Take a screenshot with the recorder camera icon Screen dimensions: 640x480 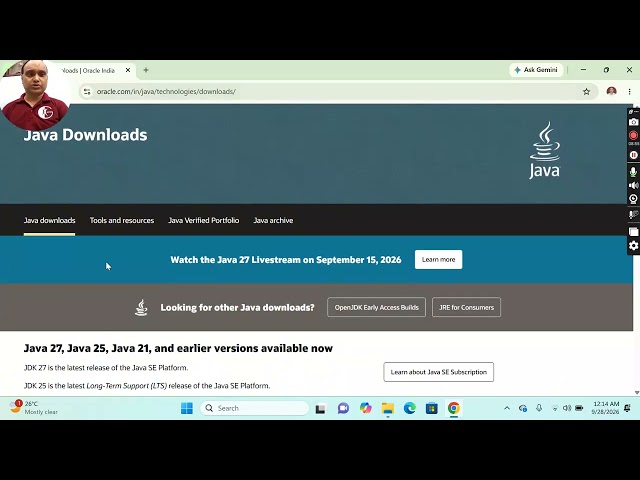633,122
